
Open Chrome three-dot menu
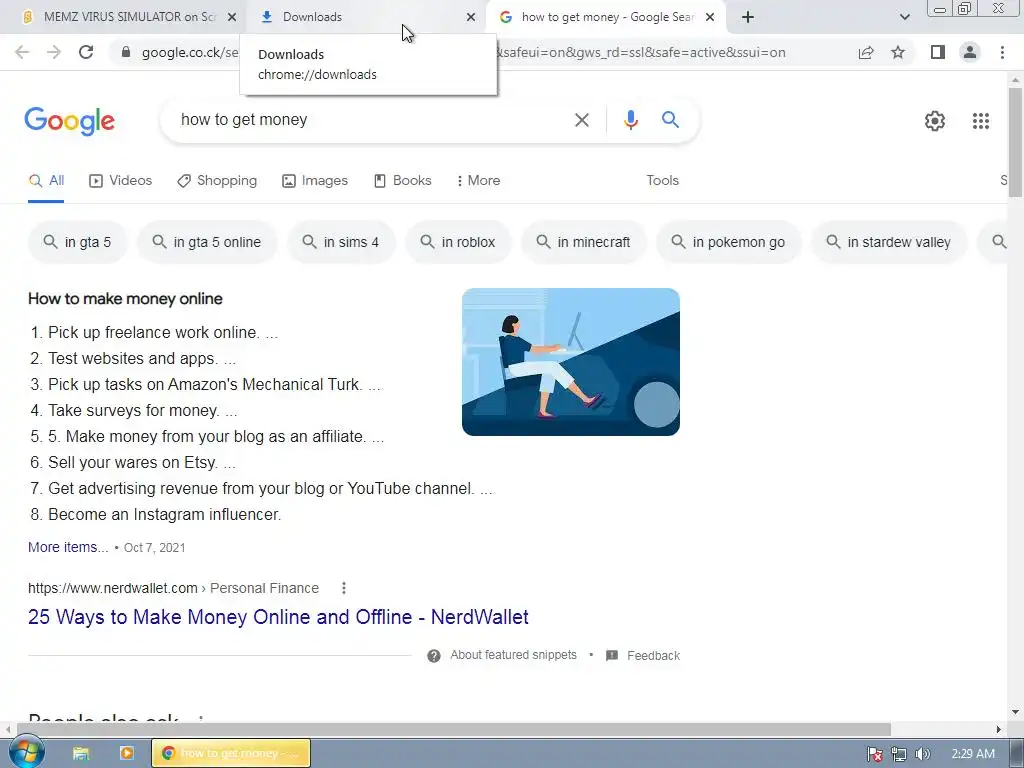pos(1002,52)
